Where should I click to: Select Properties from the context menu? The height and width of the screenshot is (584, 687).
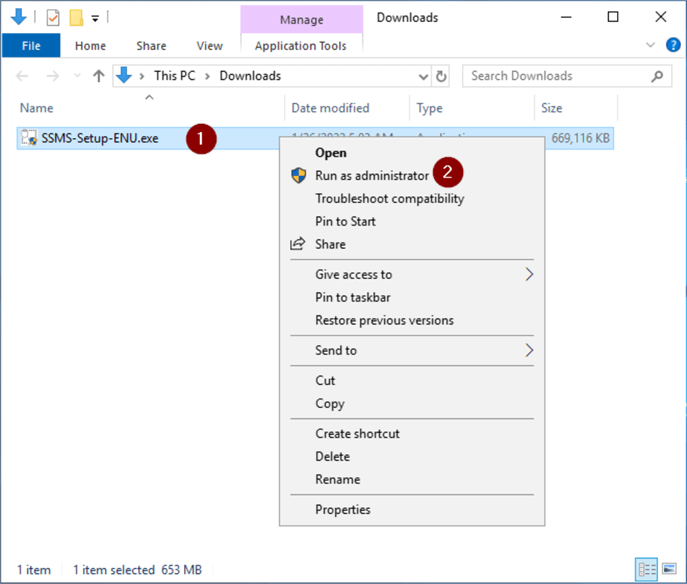(x=342, y=509)
